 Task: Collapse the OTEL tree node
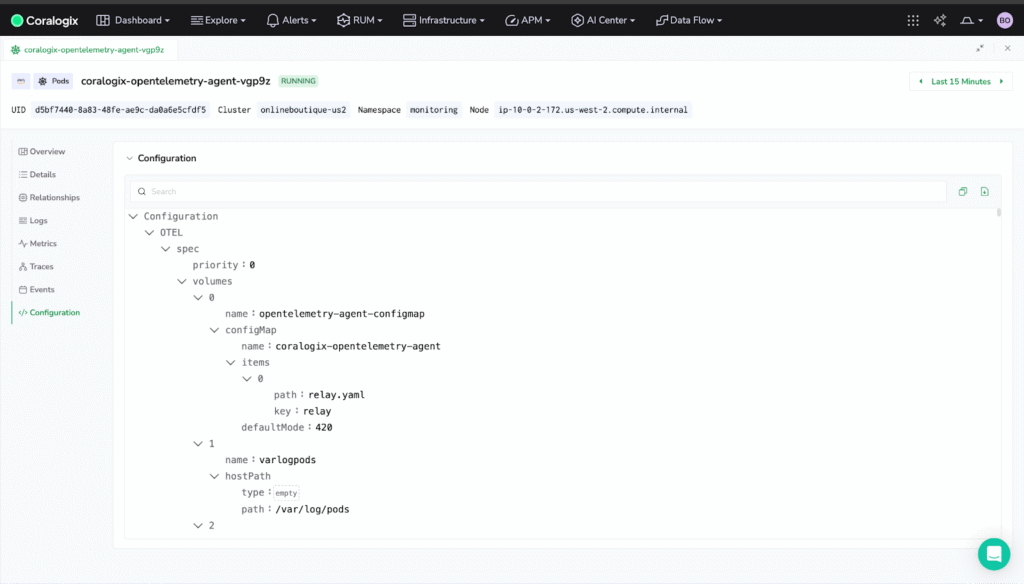pyautogui.click(x=150, y=233)
